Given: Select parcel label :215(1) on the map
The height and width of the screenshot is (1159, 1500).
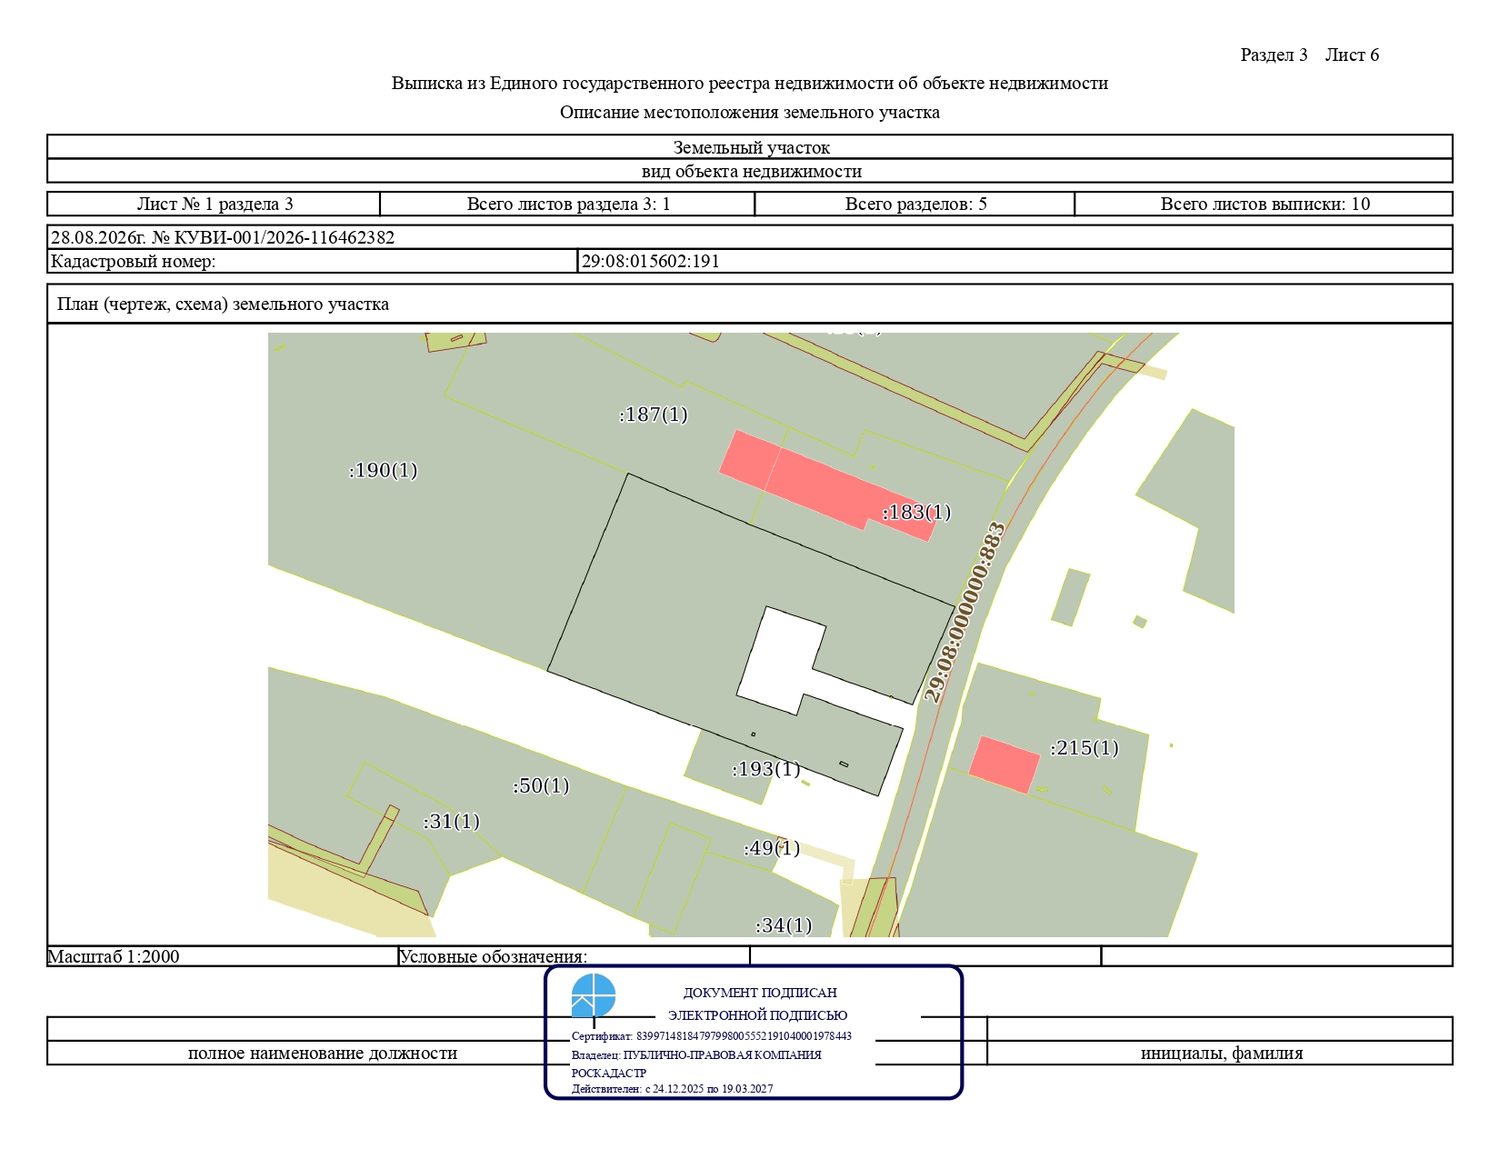Looking at the screenshot, I should coord(1085,748).
